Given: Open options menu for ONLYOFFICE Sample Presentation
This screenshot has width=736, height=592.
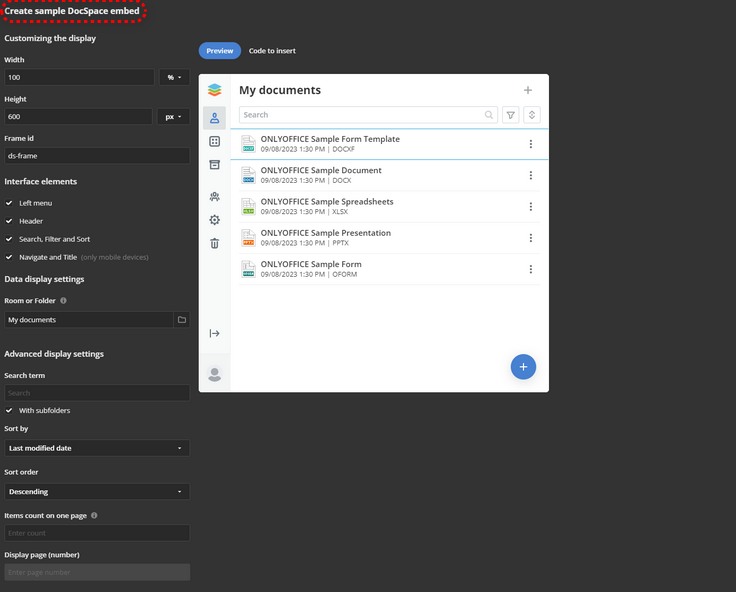Looking at the screenshot, I should (530, 238).
